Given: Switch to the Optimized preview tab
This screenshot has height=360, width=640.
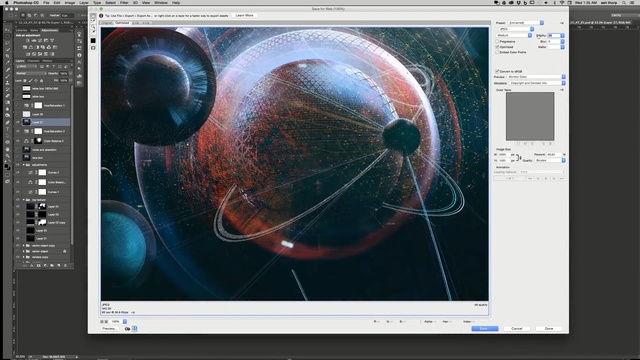Looking at the screenshot, I should pos(122,23).
